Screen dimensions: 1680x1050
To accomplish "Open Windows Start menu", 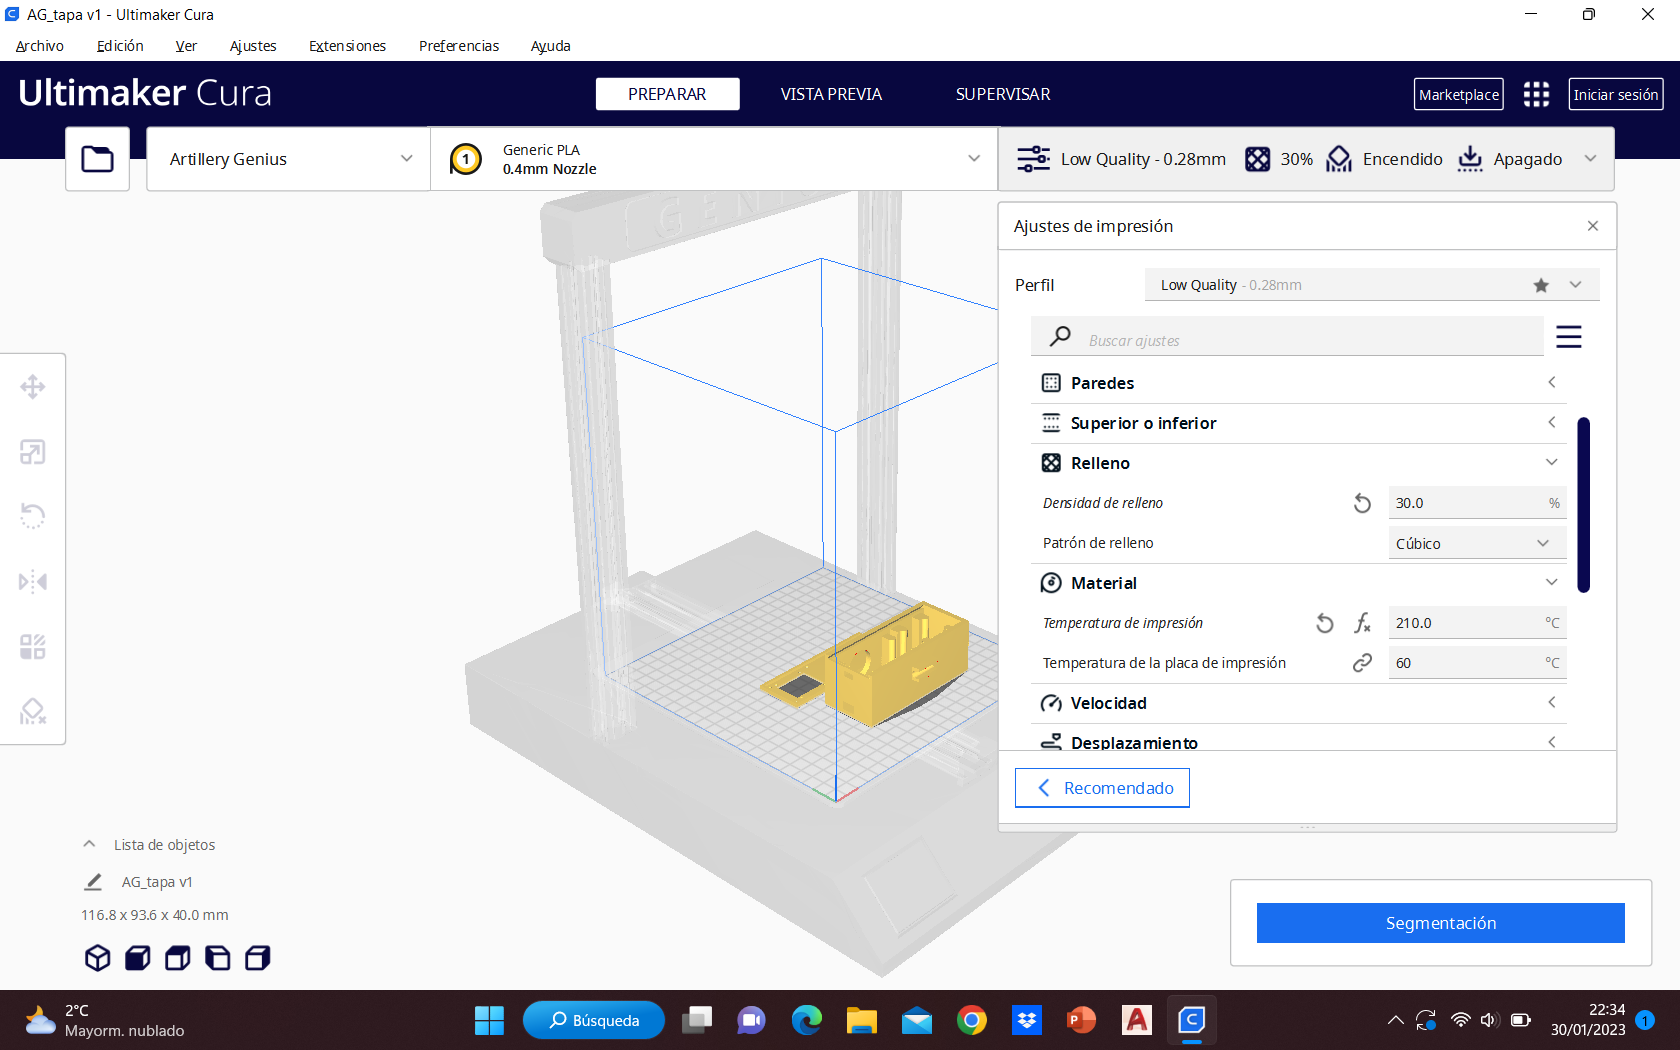I will click(x=489, y=1020).
